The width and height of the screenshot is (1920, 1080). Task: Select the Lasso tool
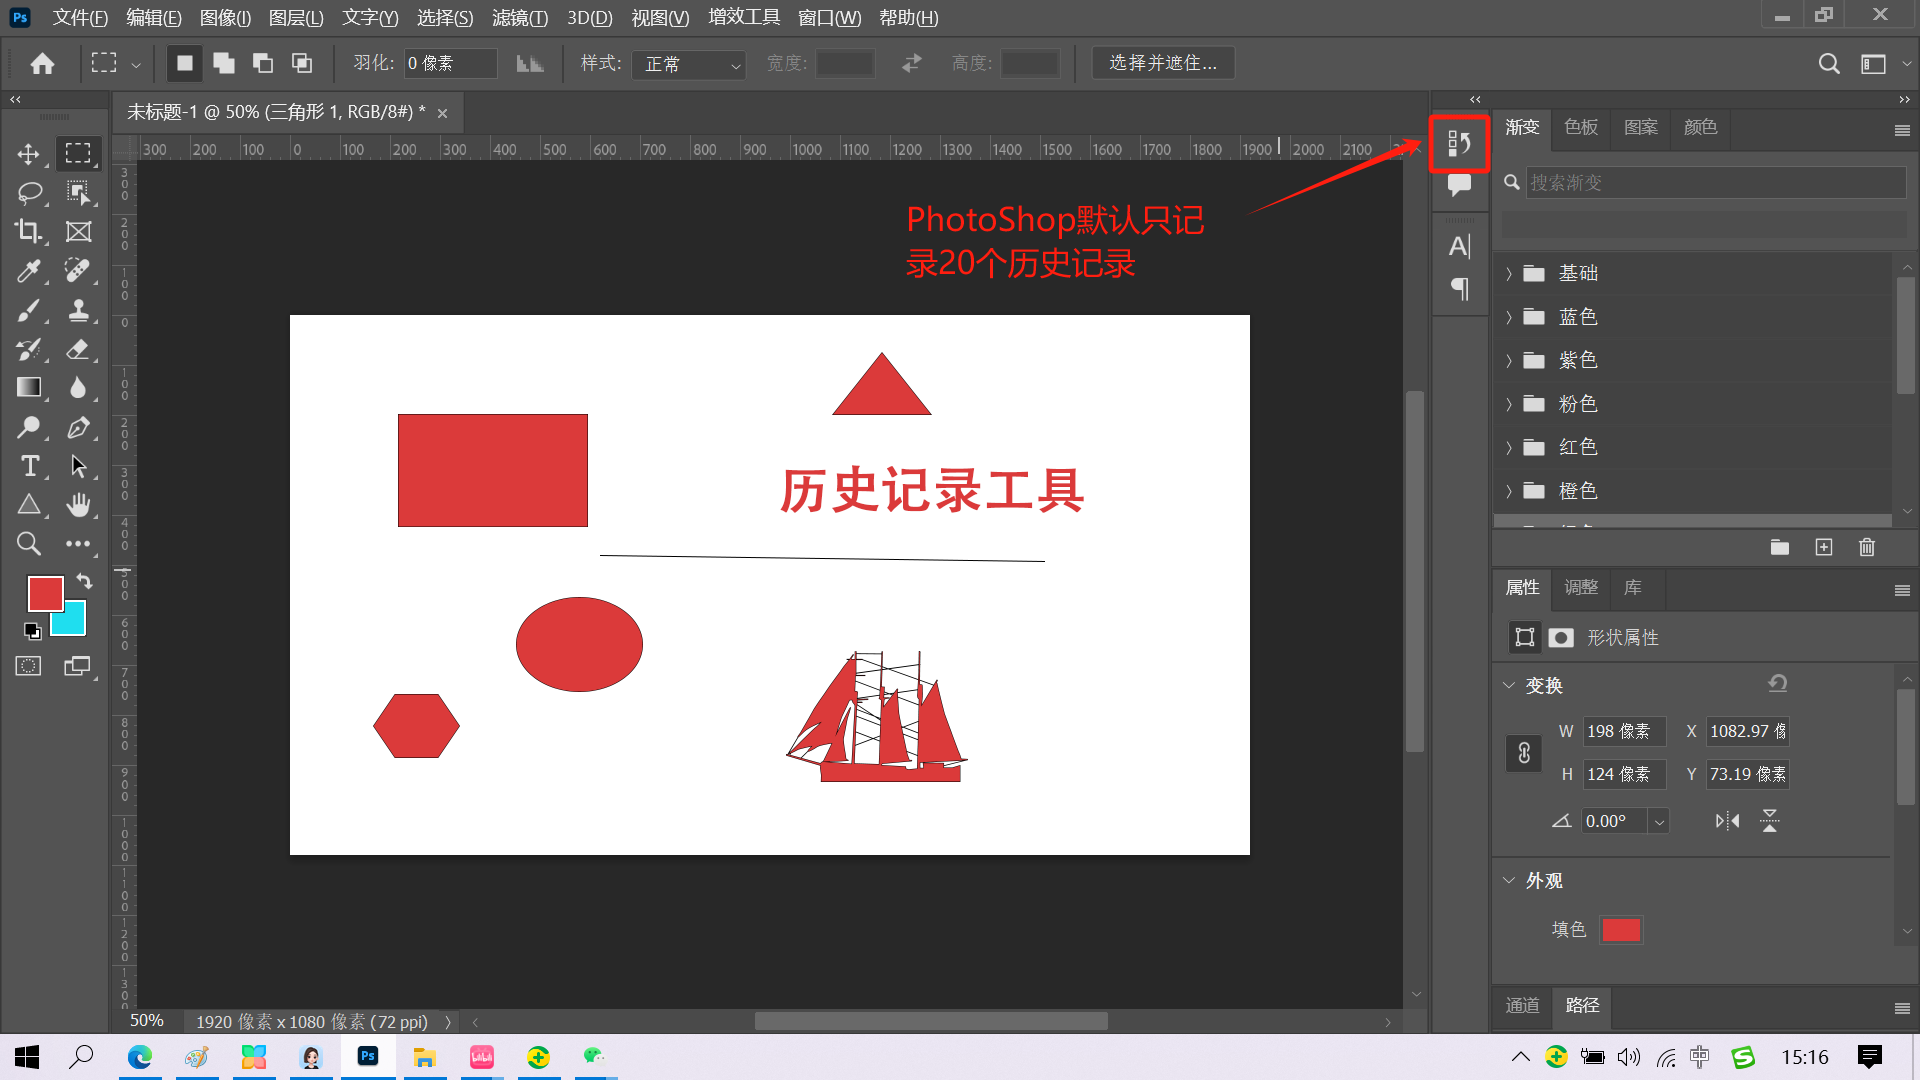click(29, 192)
